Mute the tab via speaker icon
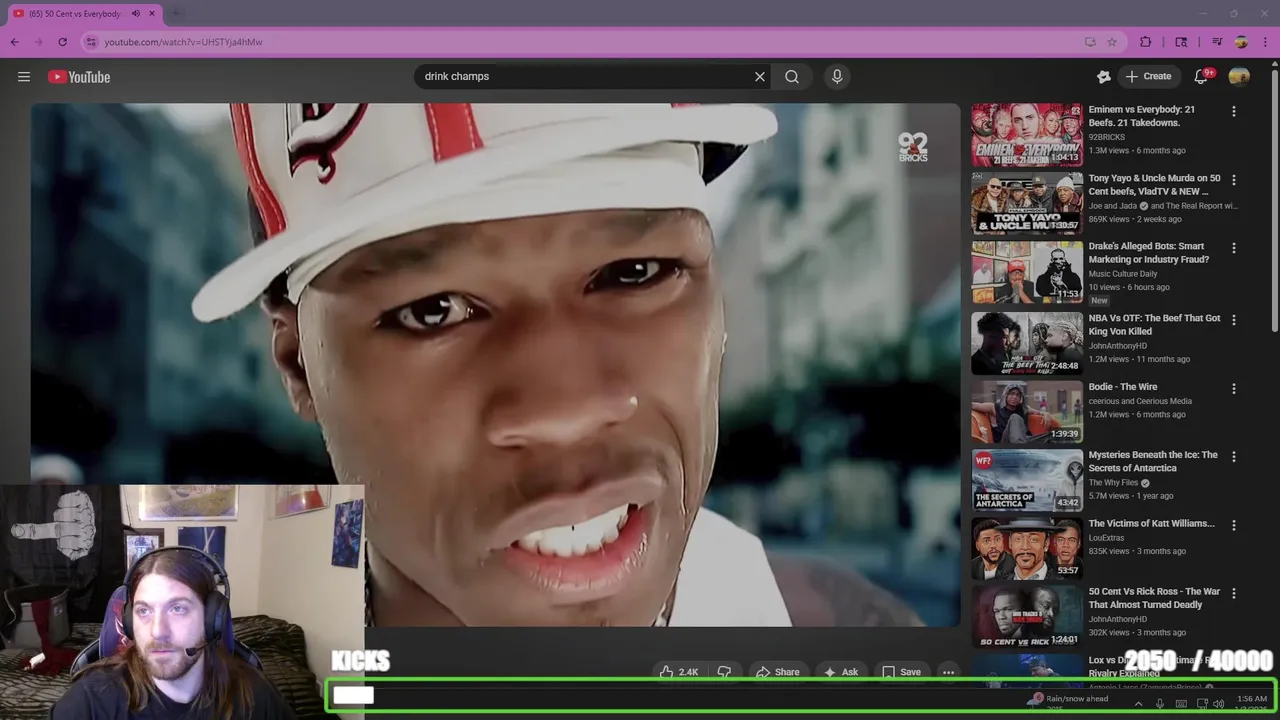Screen dimensions: 1280x720 click(x=136, y=14)
